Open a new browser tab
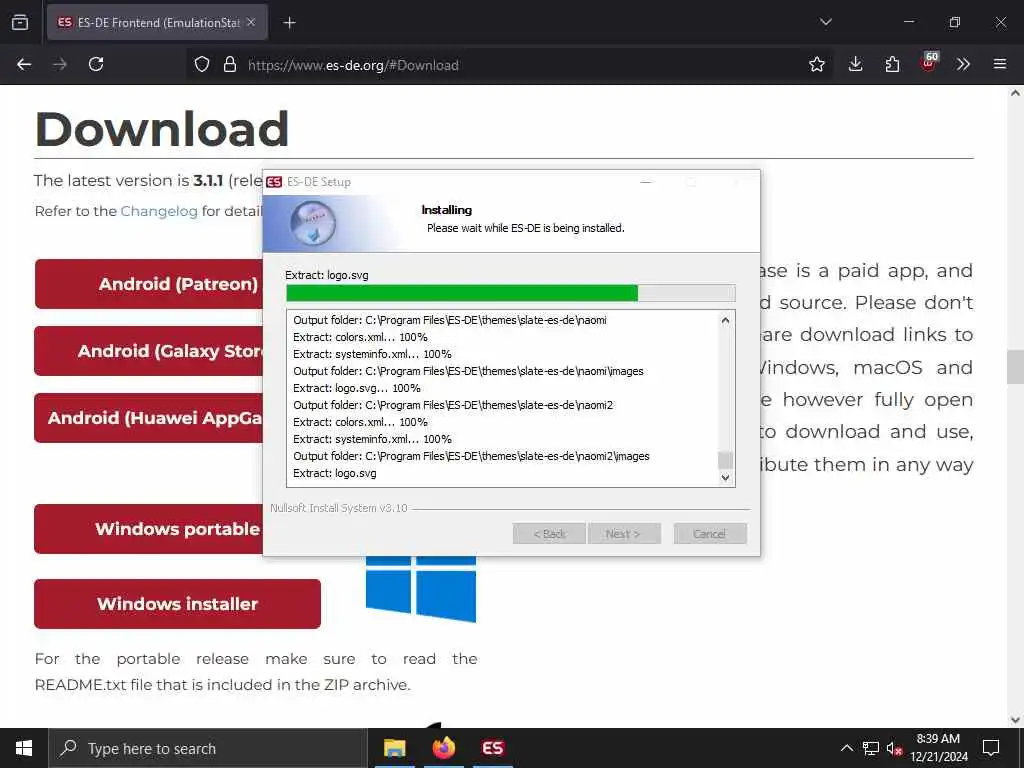 click(289, 23)
